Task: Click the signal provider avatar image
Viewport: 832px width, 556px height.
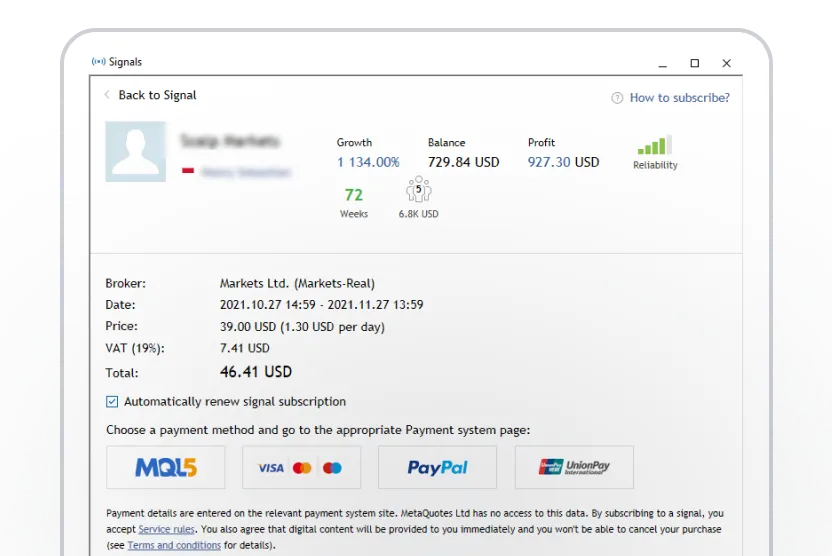Action: [x=135, y=152]
